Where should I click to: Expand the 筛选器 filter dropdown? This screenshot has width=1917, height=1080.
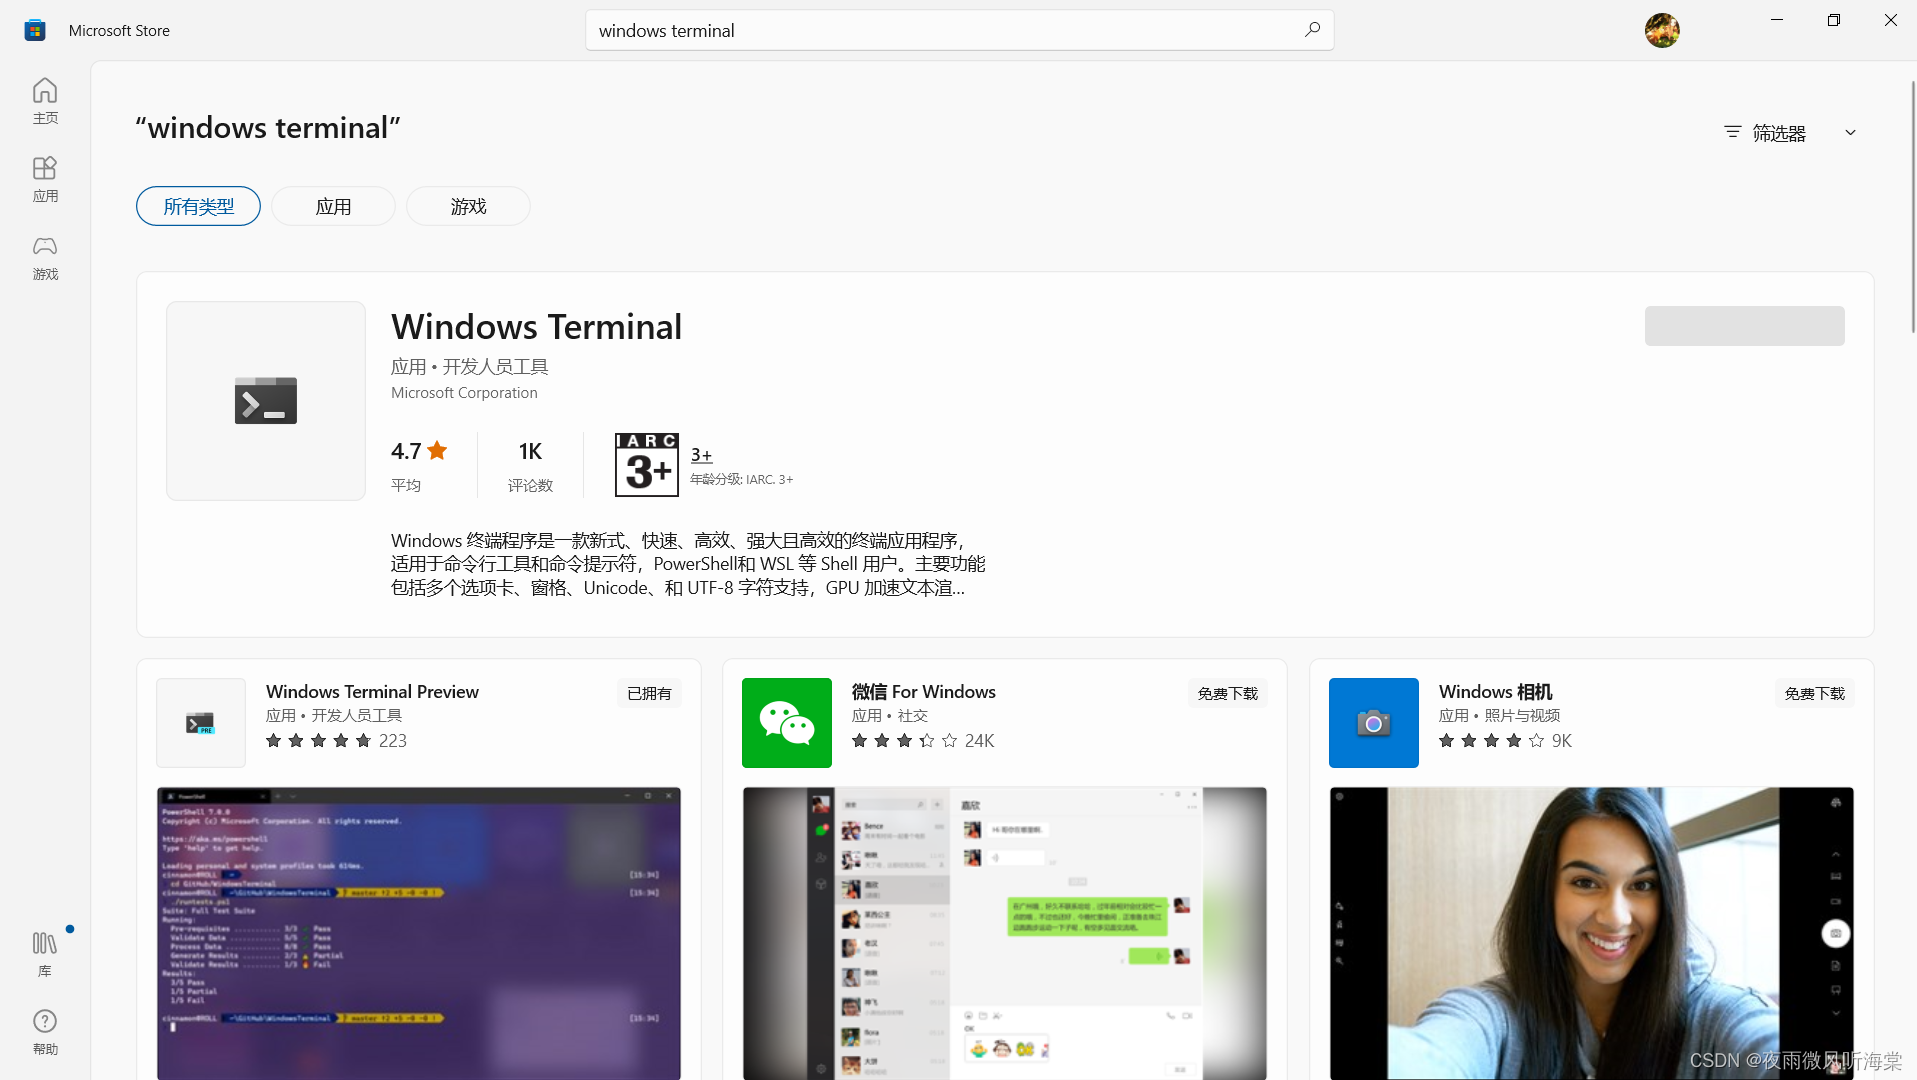point(1790,133)
